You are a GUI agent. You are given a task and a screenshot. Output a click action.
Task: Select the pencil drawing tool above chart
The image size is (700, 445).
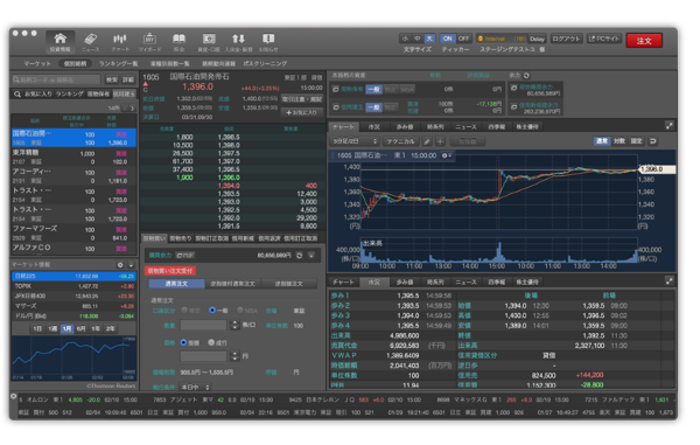(427, 141)
